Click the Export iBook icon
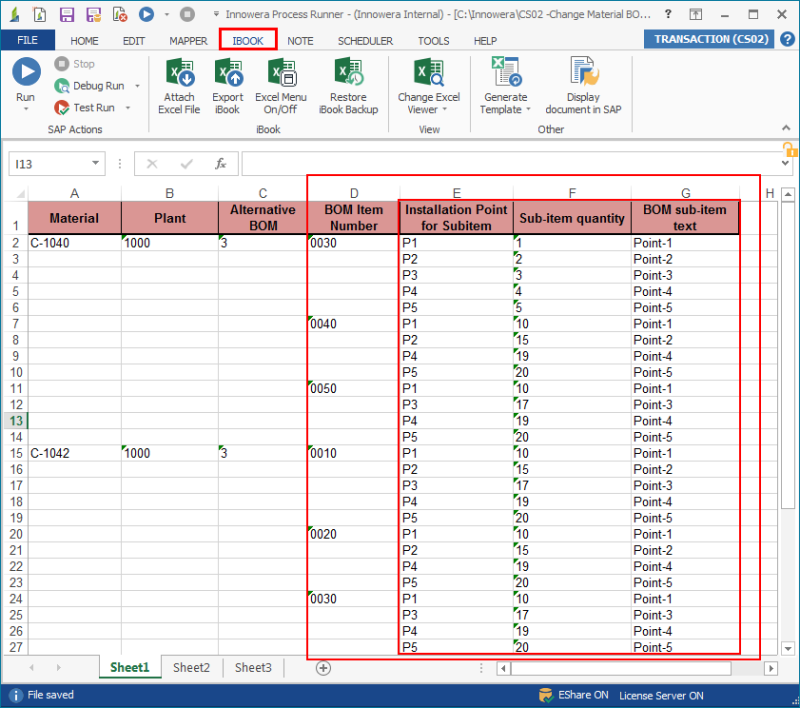The image size is (800, 708). pyautogui.click(x=227, y=74)
